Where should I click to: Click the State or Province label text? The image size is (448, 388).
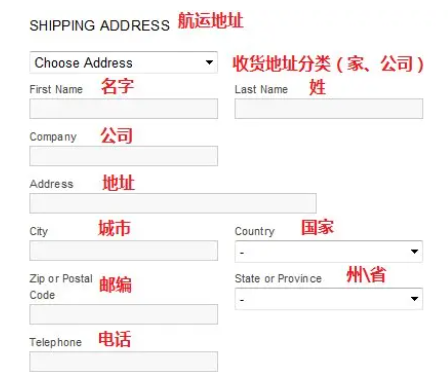(x=278, y=279)
